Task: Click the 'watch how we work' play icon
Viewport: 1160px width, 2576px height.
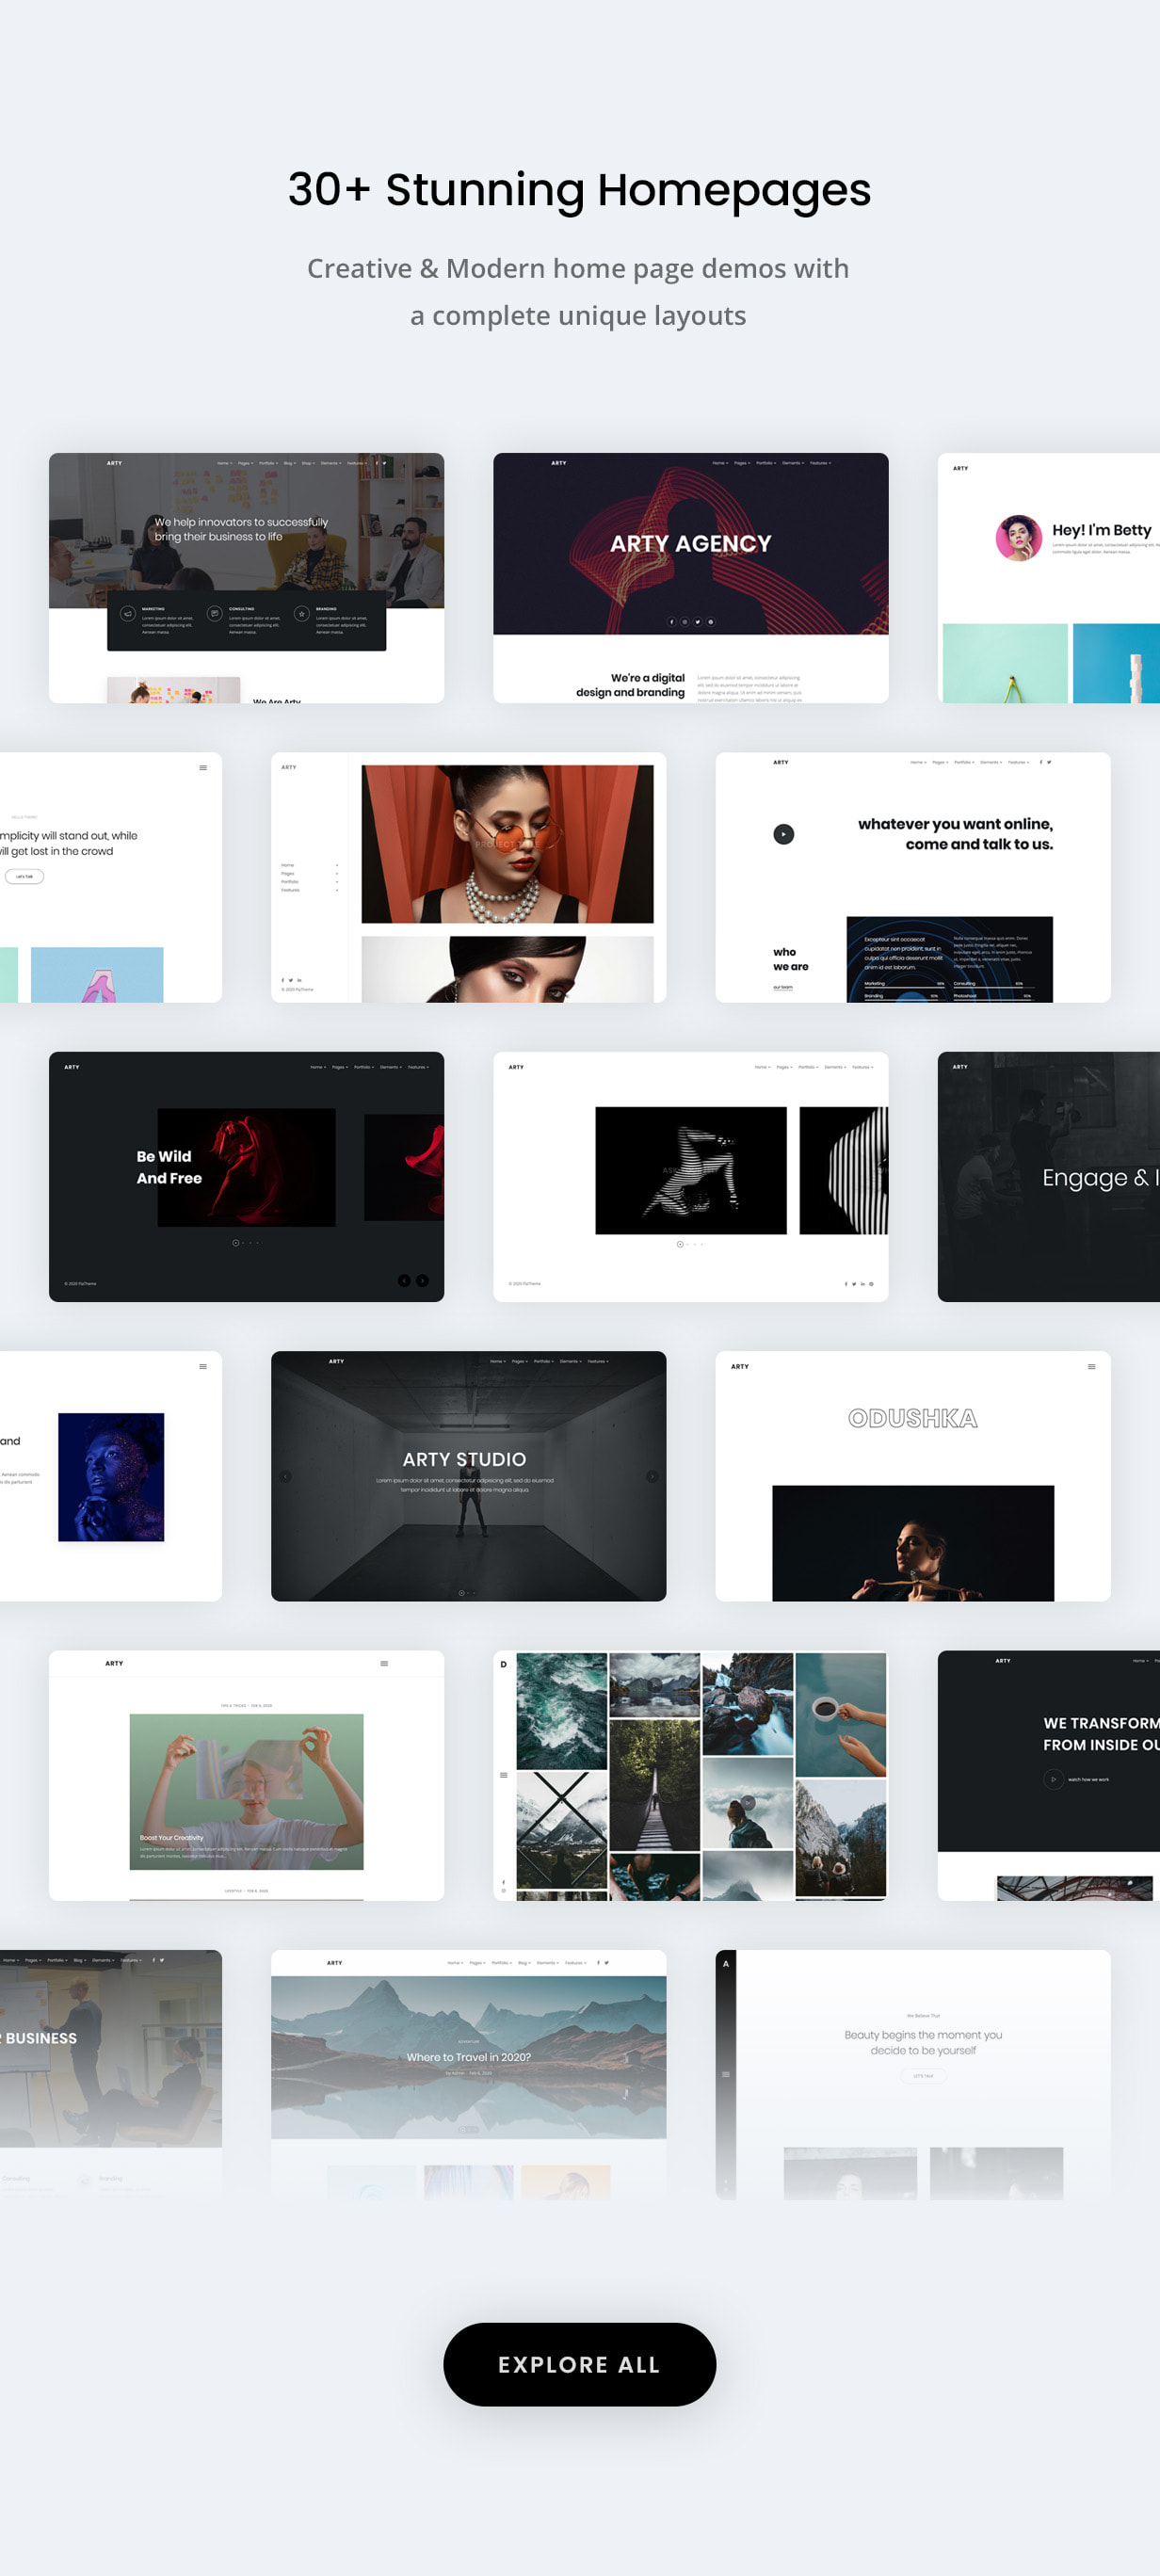Action: pos(1053,1779)
